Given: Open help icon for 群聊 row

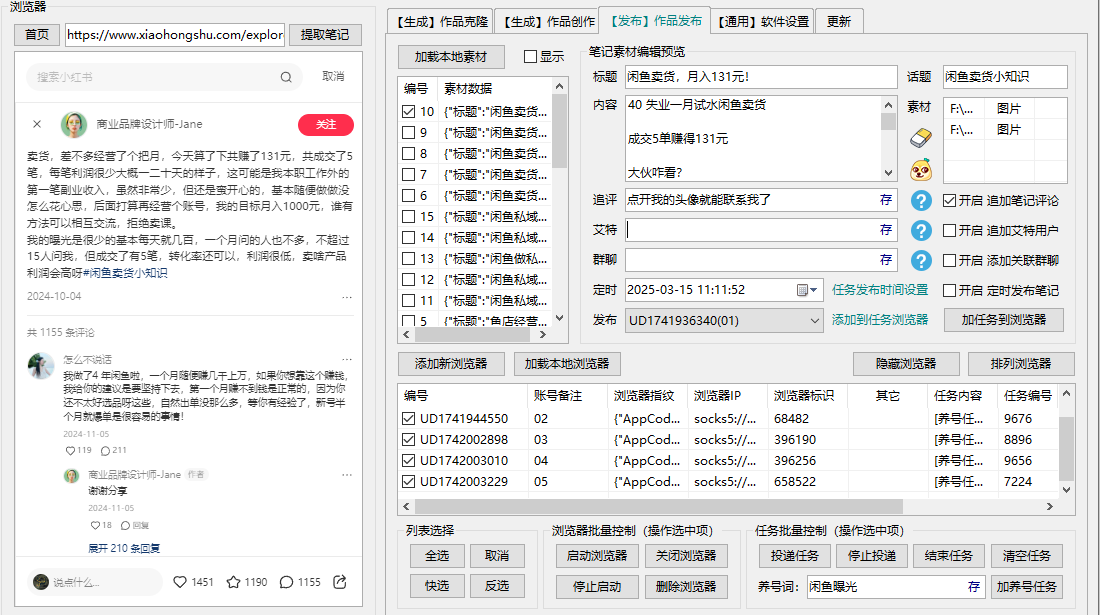Looking at the screenshot, I should pyautogui.click(x=920, y=261).
